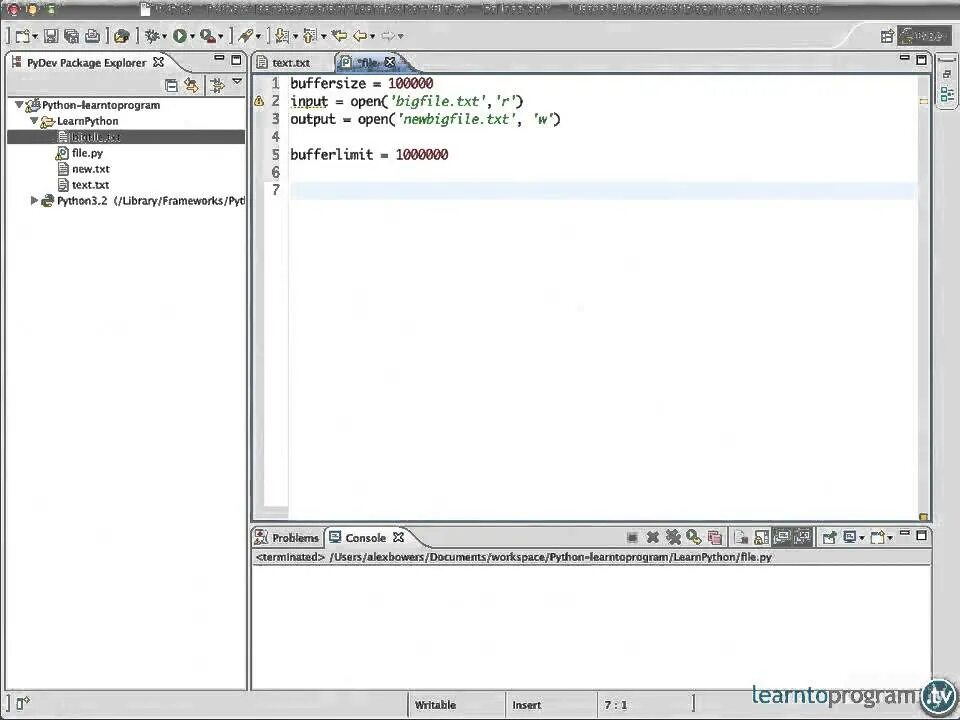Click the Outline icon in right strip

947,94
